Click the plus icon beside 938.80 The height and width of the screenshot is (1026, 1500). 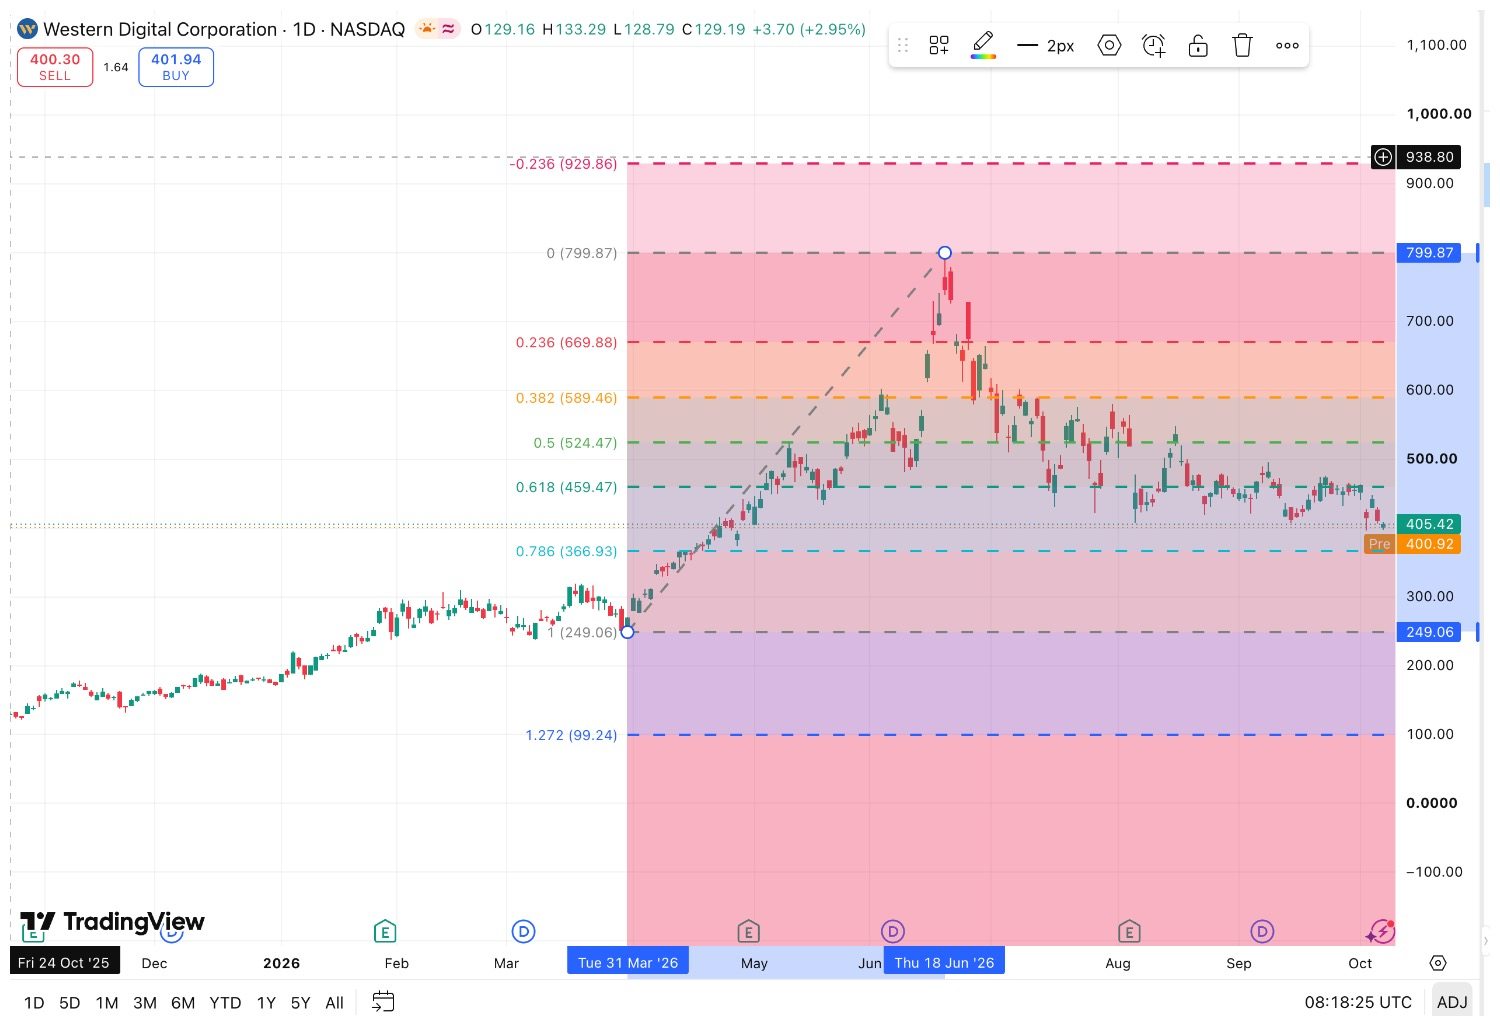[x=1383, y=157]
